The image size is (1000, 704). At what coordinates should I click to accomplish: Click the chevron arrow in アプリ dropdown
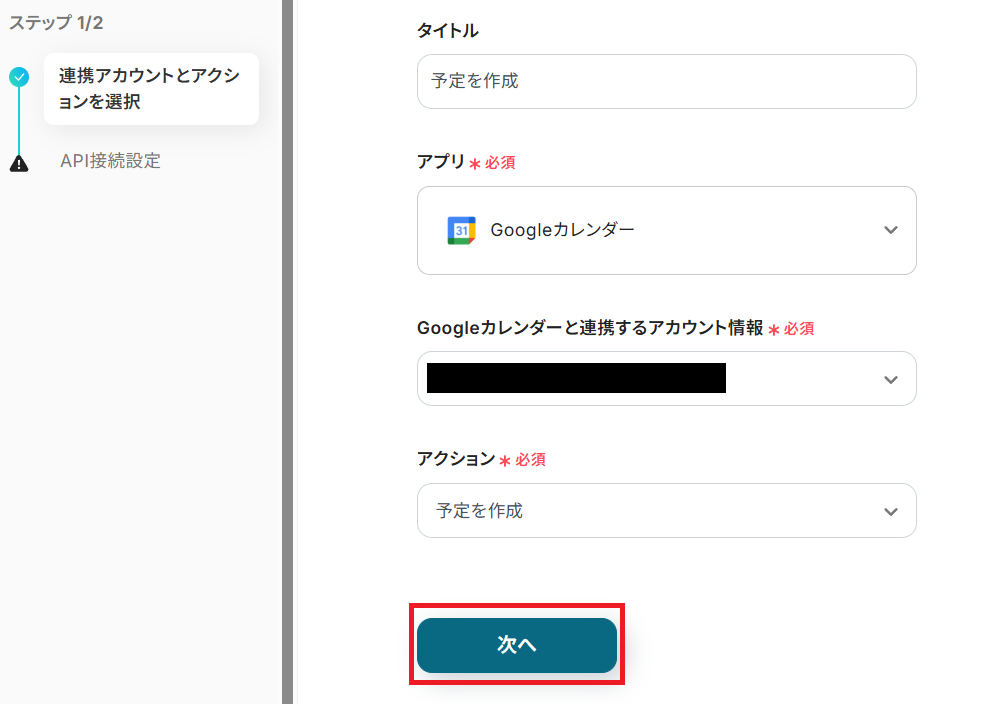(x=891, y=230)
